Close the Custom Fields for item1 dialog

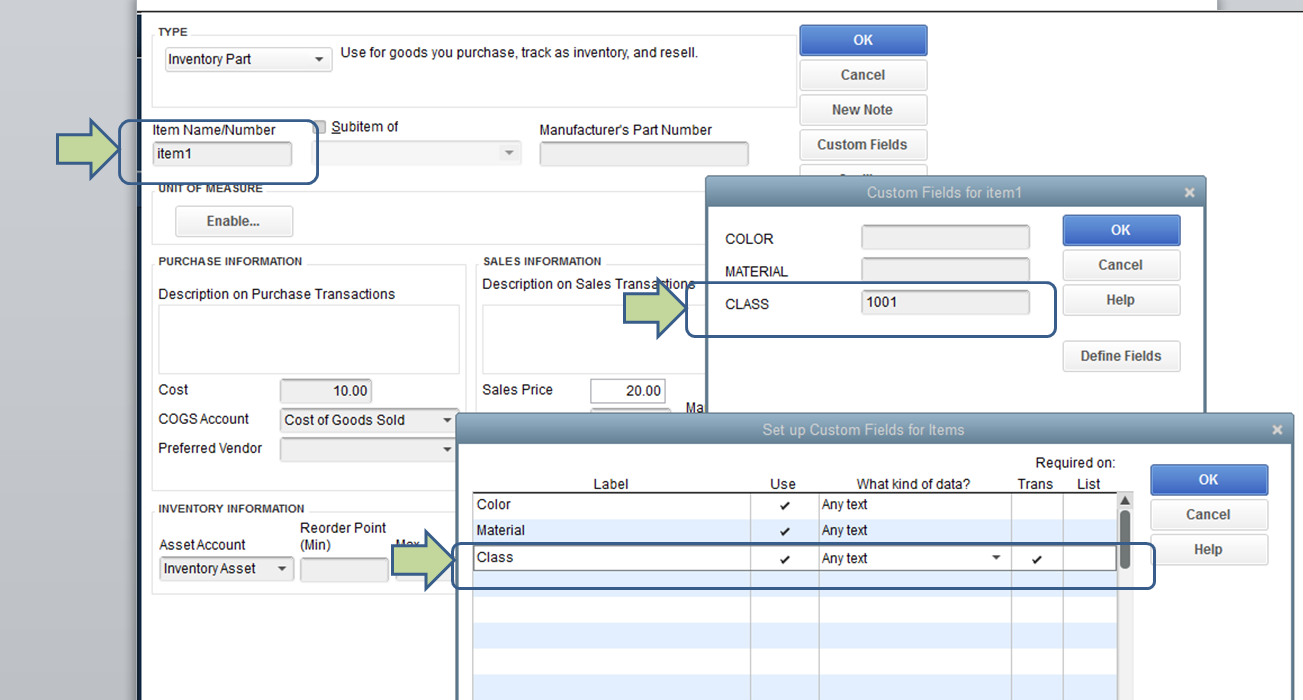click(1189, 193)
